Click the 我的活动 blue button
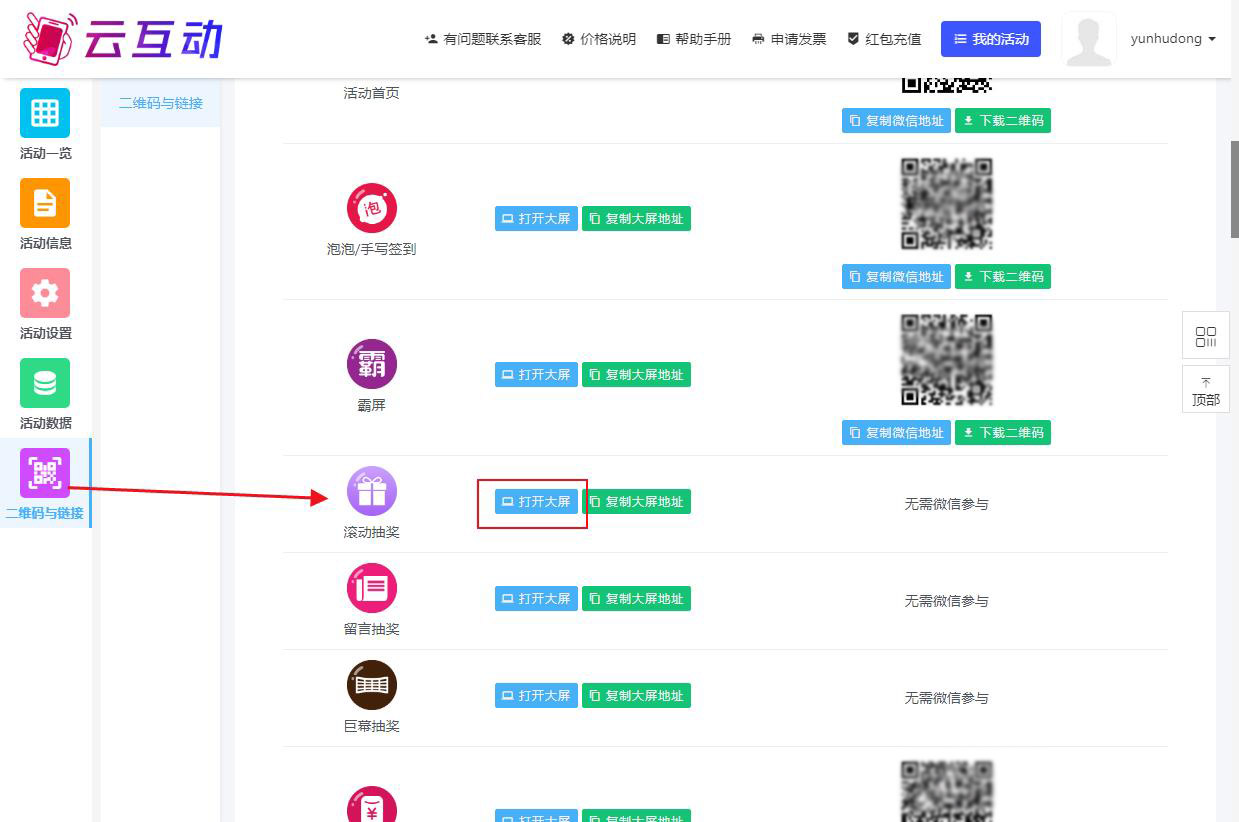The width and height of the screenshot is (1239, 822). 991,39
